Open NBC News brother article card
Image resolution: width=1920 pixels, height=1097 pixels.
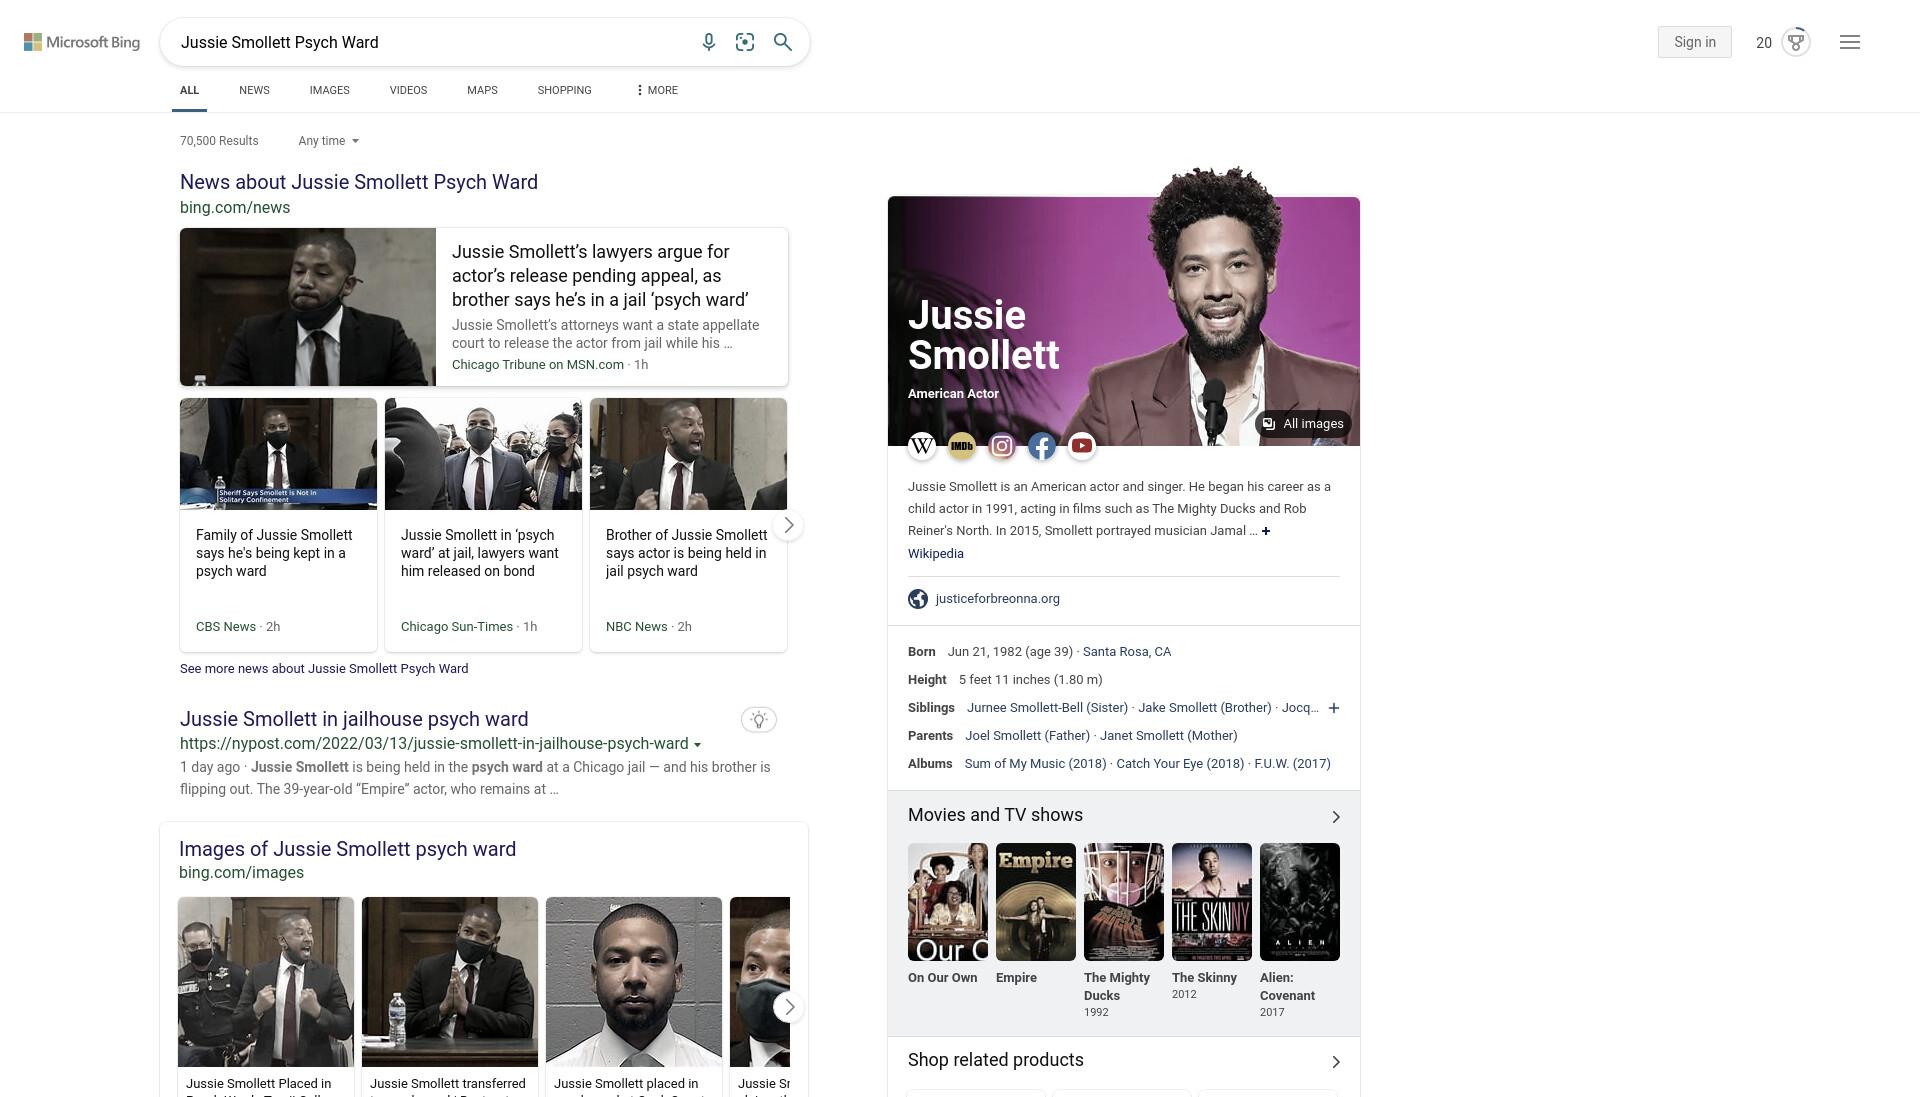[x=688, y=525]
